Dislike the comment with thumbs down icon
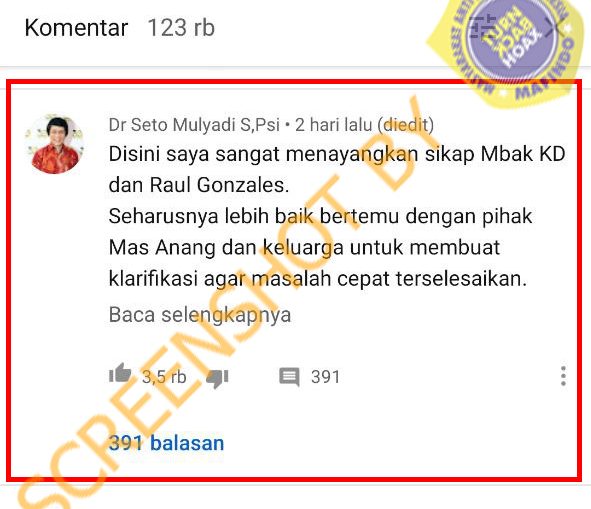 coord(217,378)
